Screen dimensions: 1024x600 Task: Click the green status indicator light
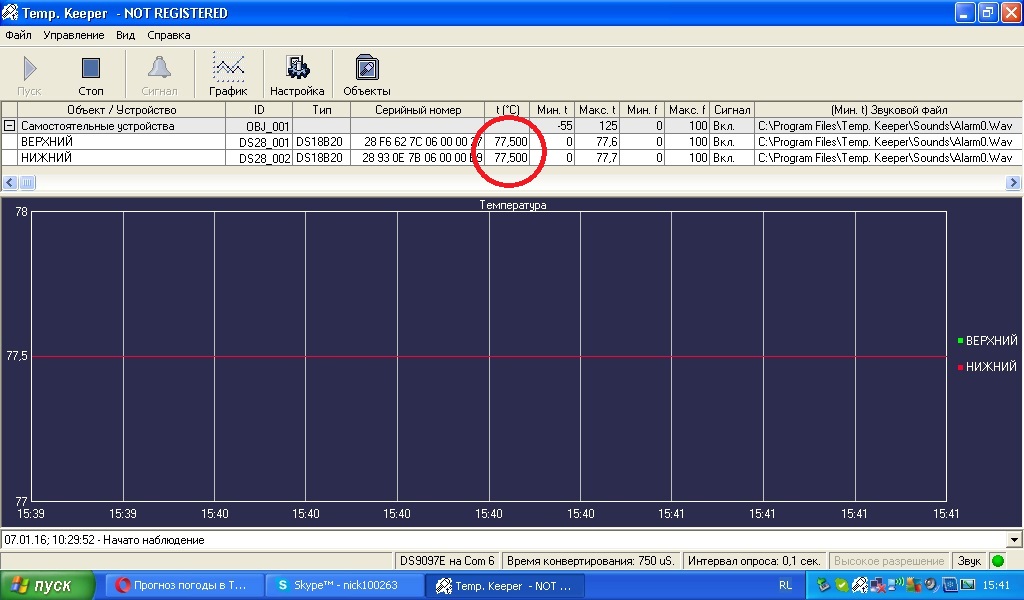[997, 561]
